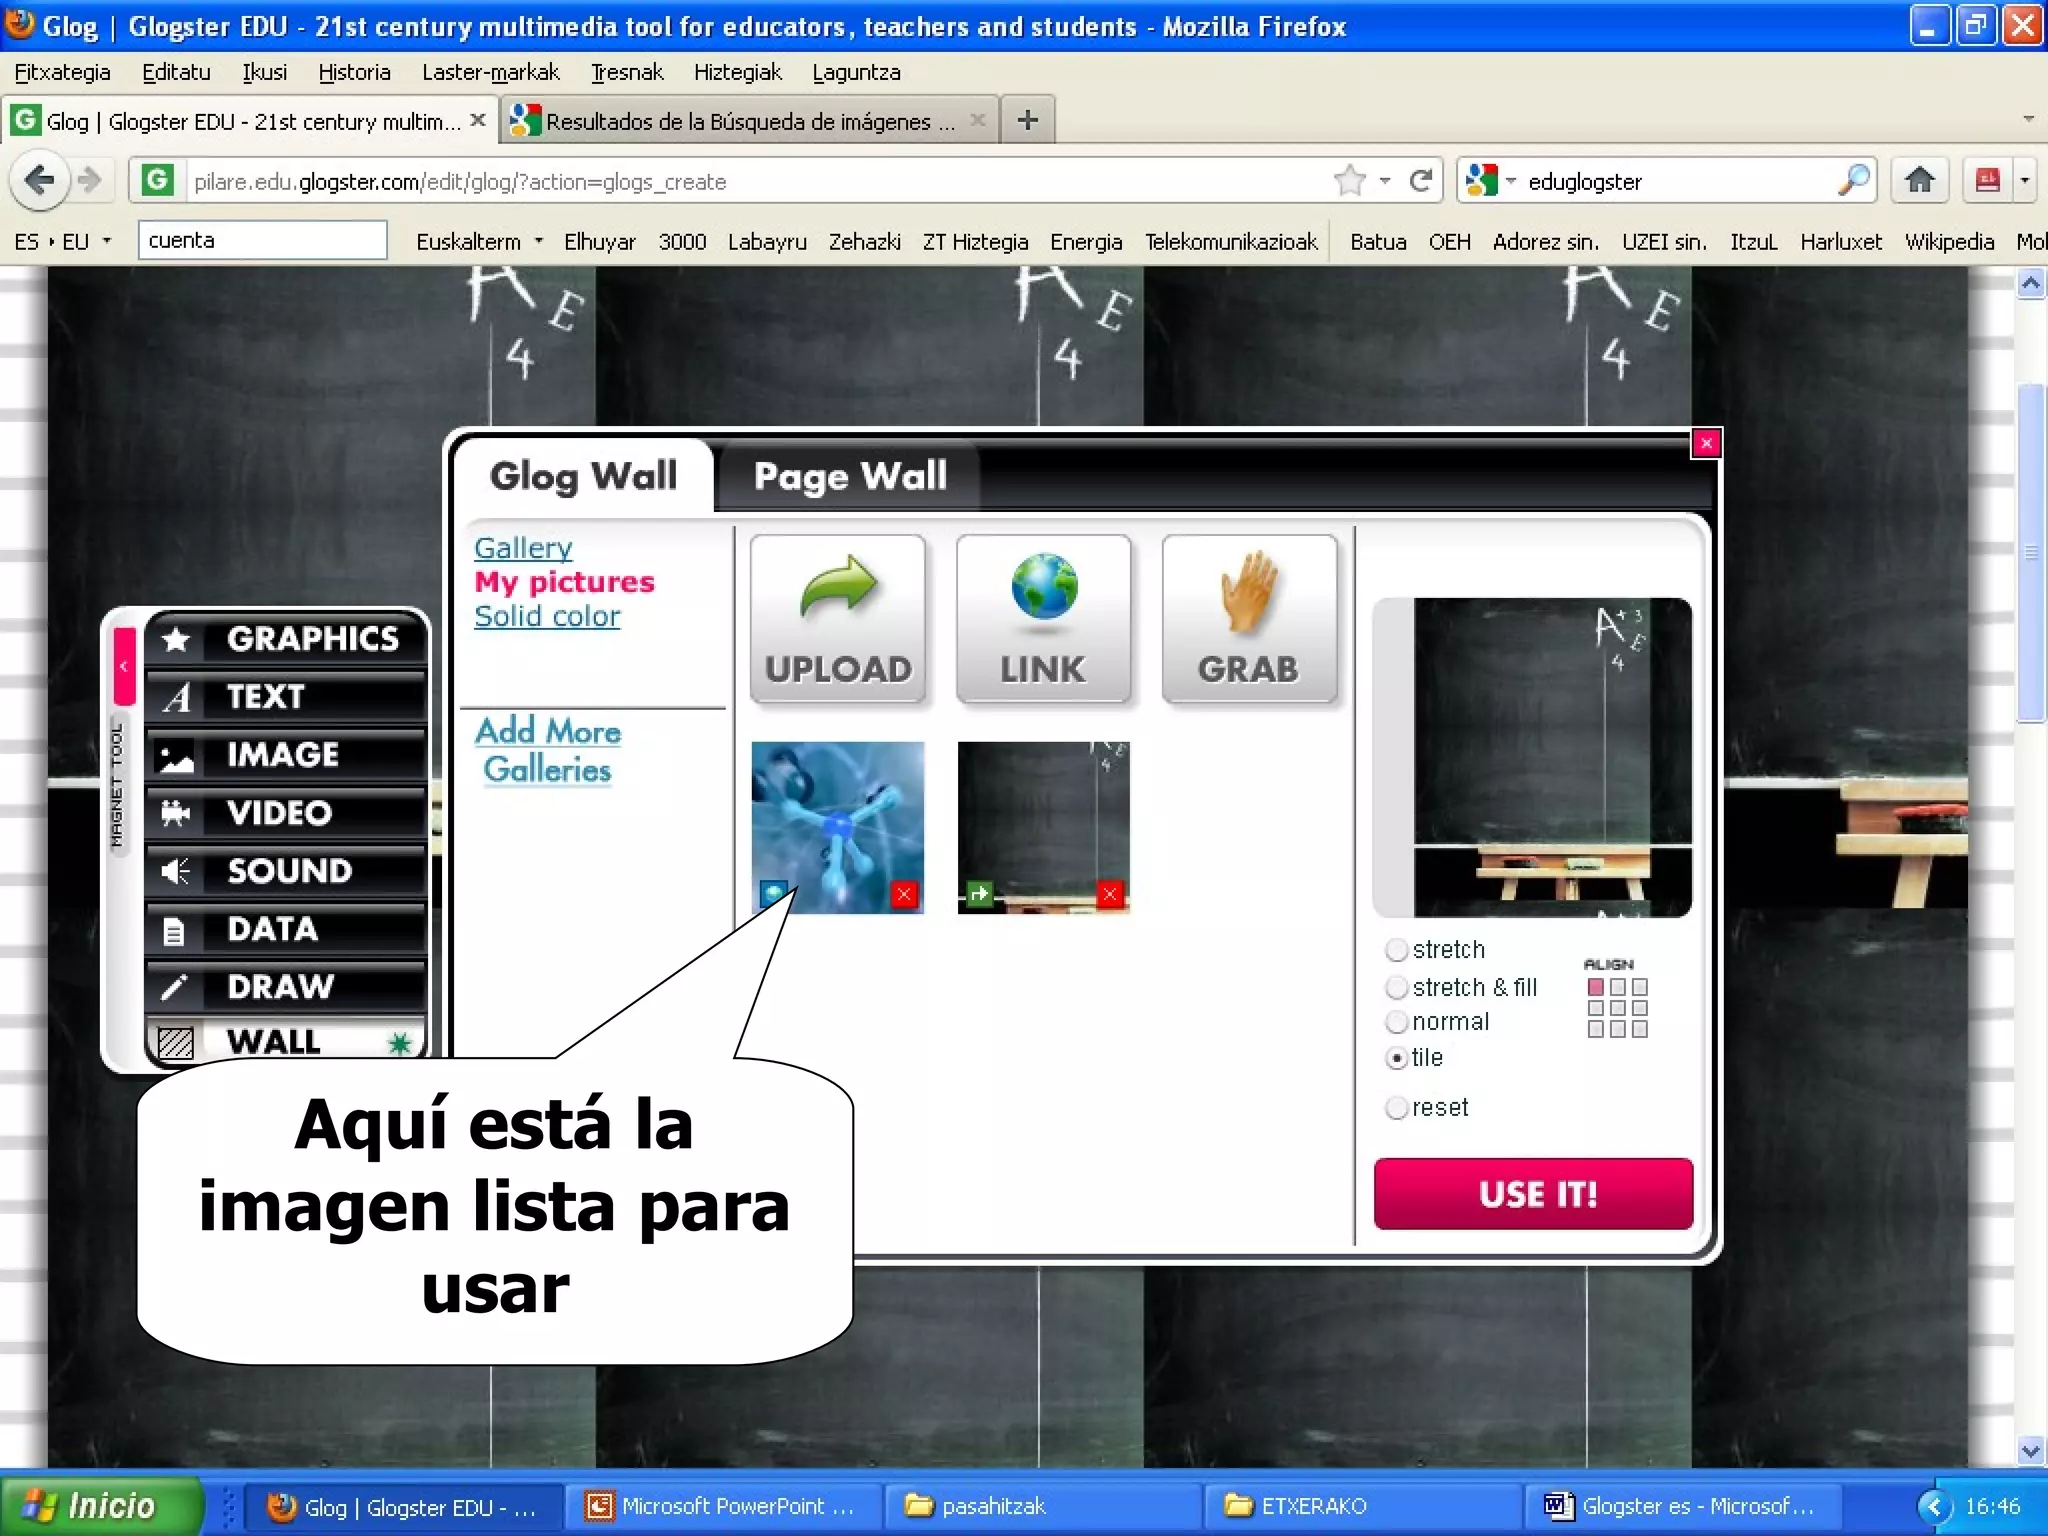The height and width of the screenshot is (1536, 2048).
Task: Click the search magnifier icon
Action: pos(1853,181)
